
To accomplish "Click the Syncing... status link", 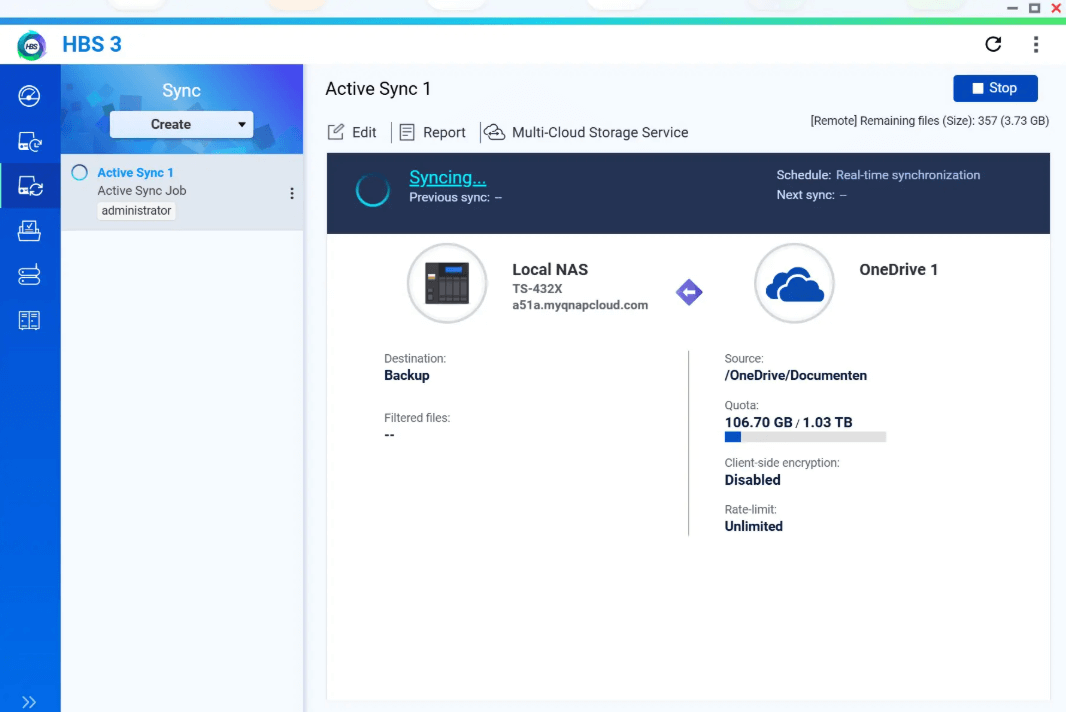I will pyautogui.click(x=447, y=178).
